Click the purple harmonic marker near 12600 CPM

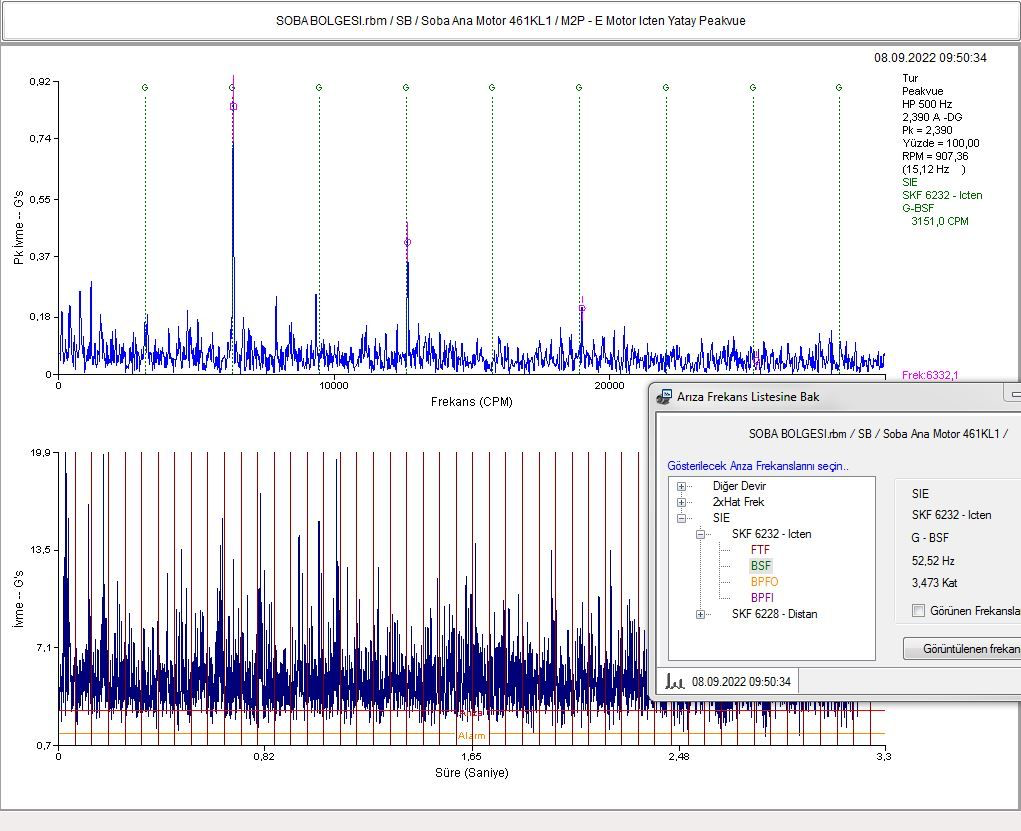pyautogui.click(x=408, y=242)
